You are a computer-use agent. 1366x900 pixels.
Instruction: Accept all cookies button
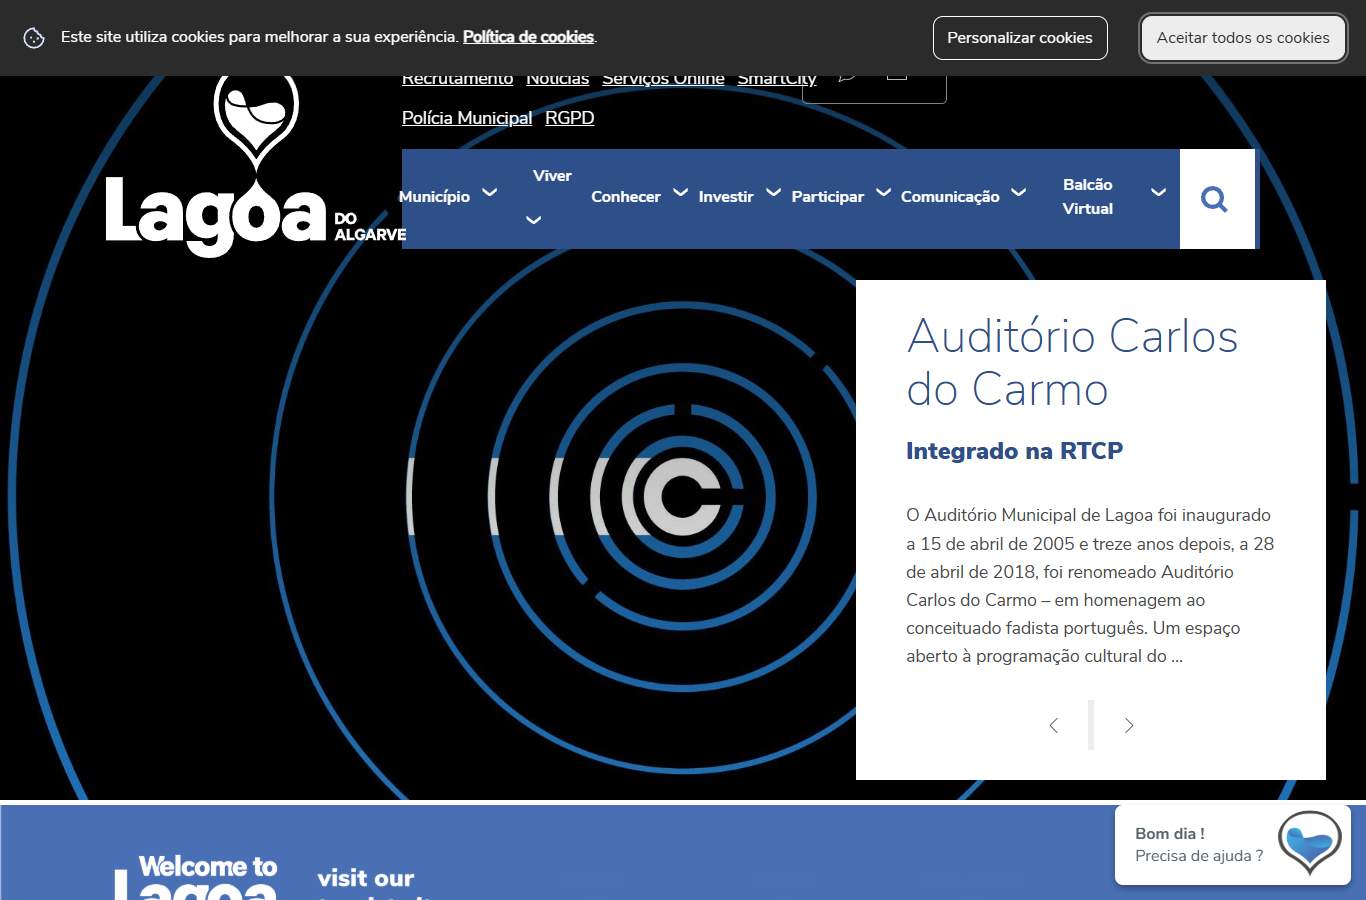tap(1243, 38)
